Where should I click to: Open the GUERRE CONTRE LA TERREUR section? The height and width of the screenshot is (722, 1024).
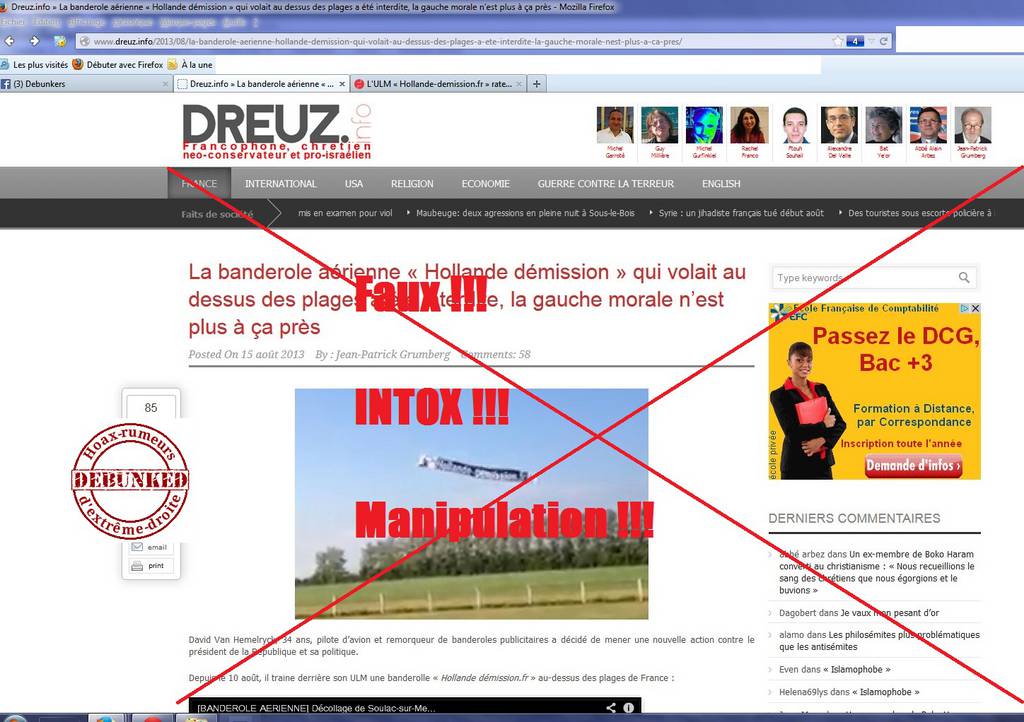(x=605, y=183)
